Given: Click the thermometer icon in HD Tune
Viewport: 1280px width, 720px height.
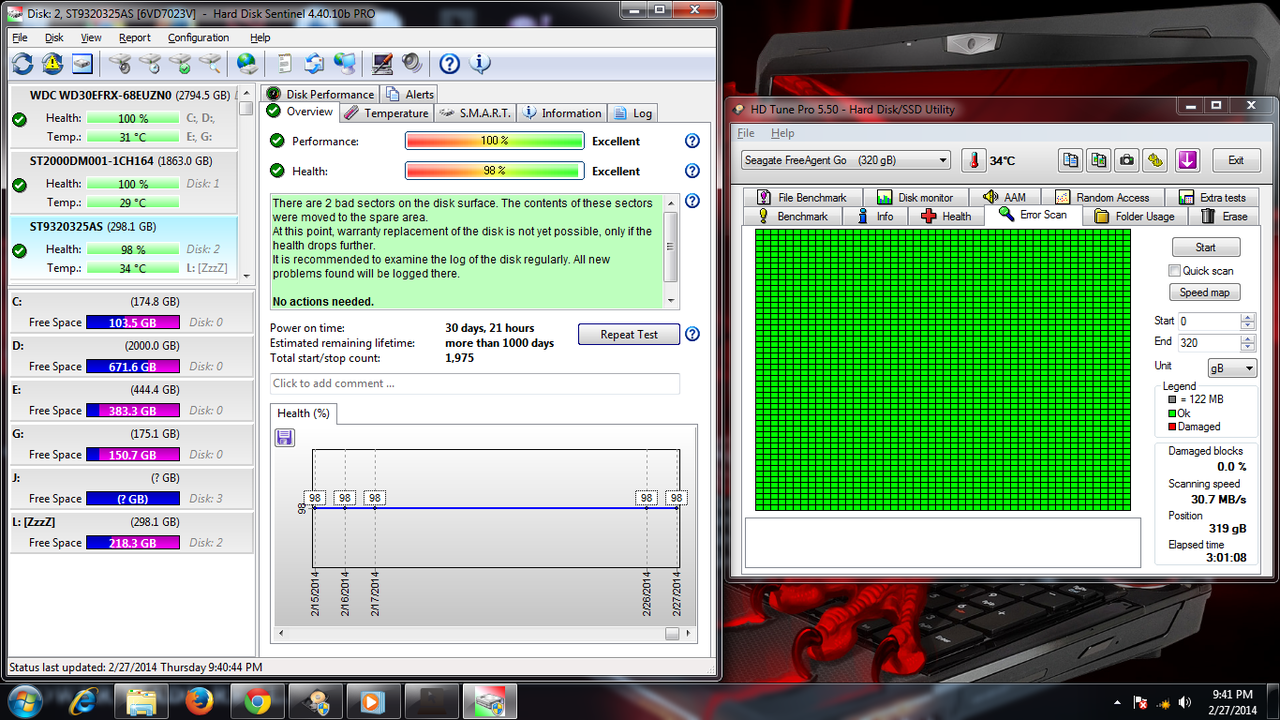Looking at the screenshot, I should [x=973, y=160].
